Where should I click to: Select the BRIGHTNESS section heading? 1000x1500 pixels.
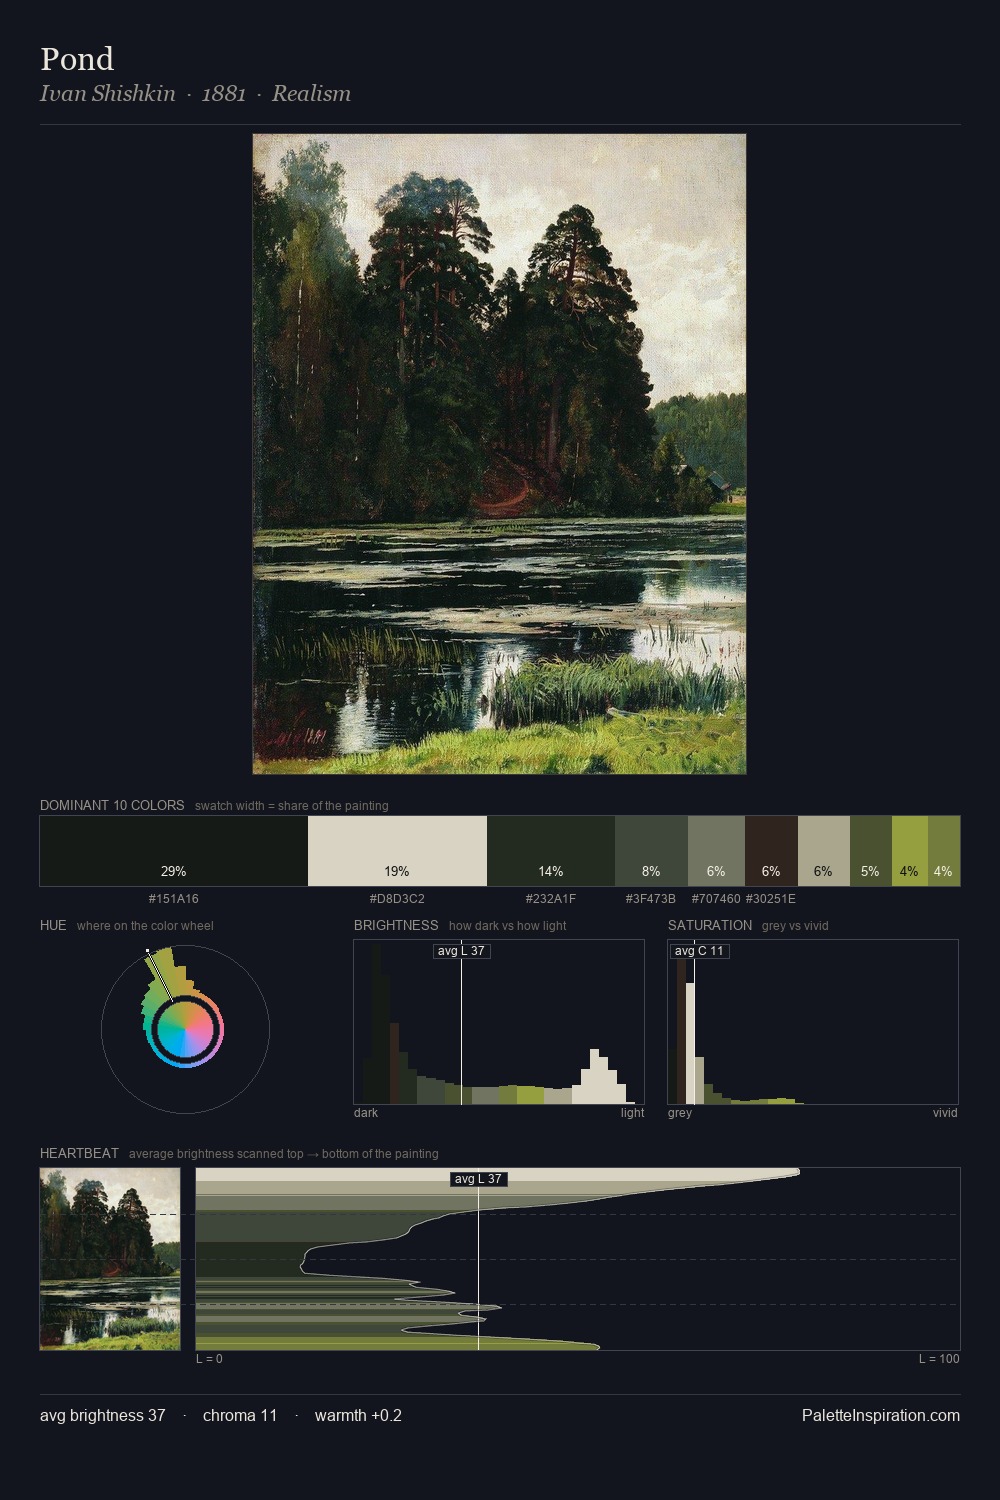pyautogui.click(x=396, y=925)
